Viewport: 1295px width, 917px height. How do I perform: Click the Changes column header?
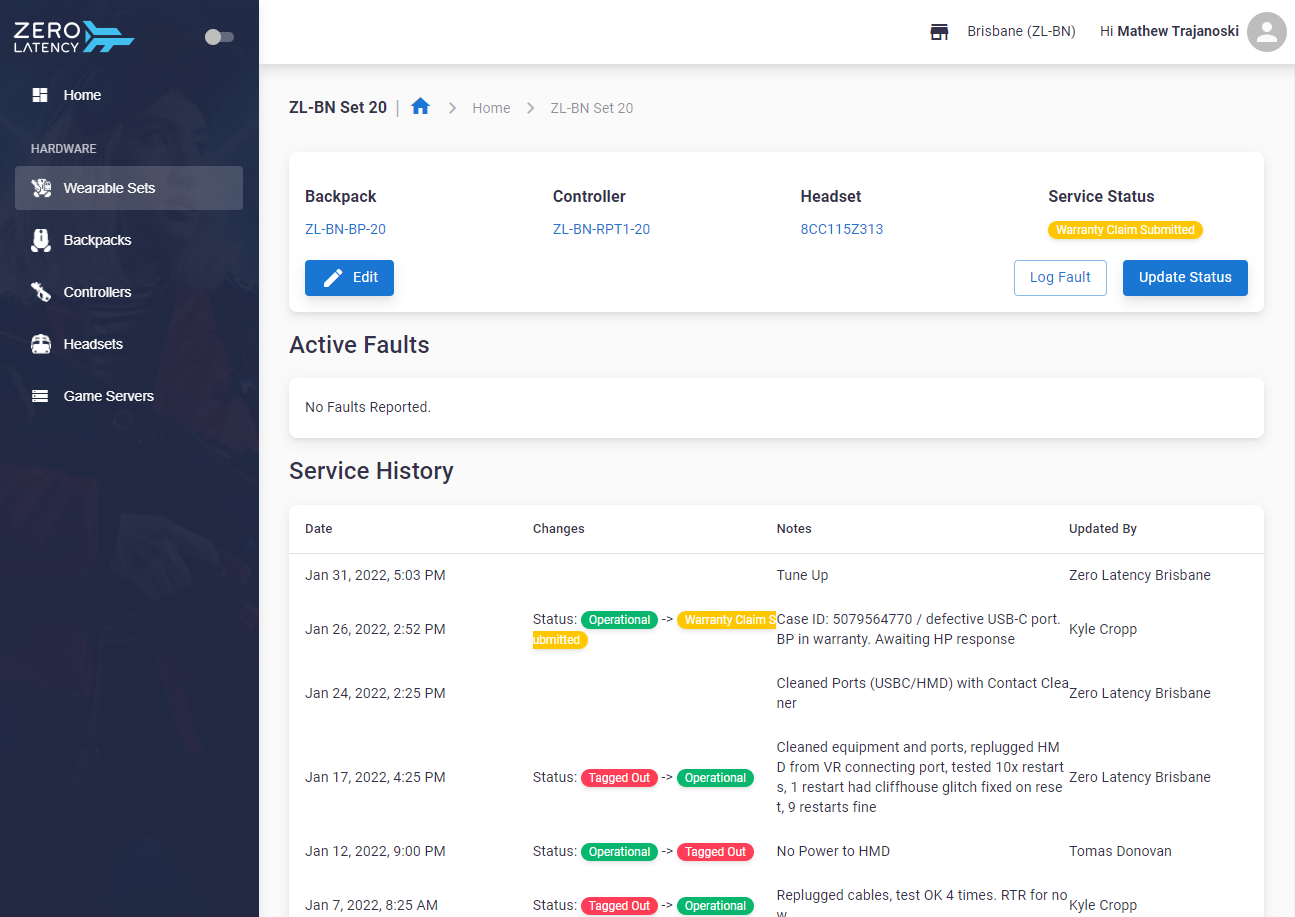559,529
